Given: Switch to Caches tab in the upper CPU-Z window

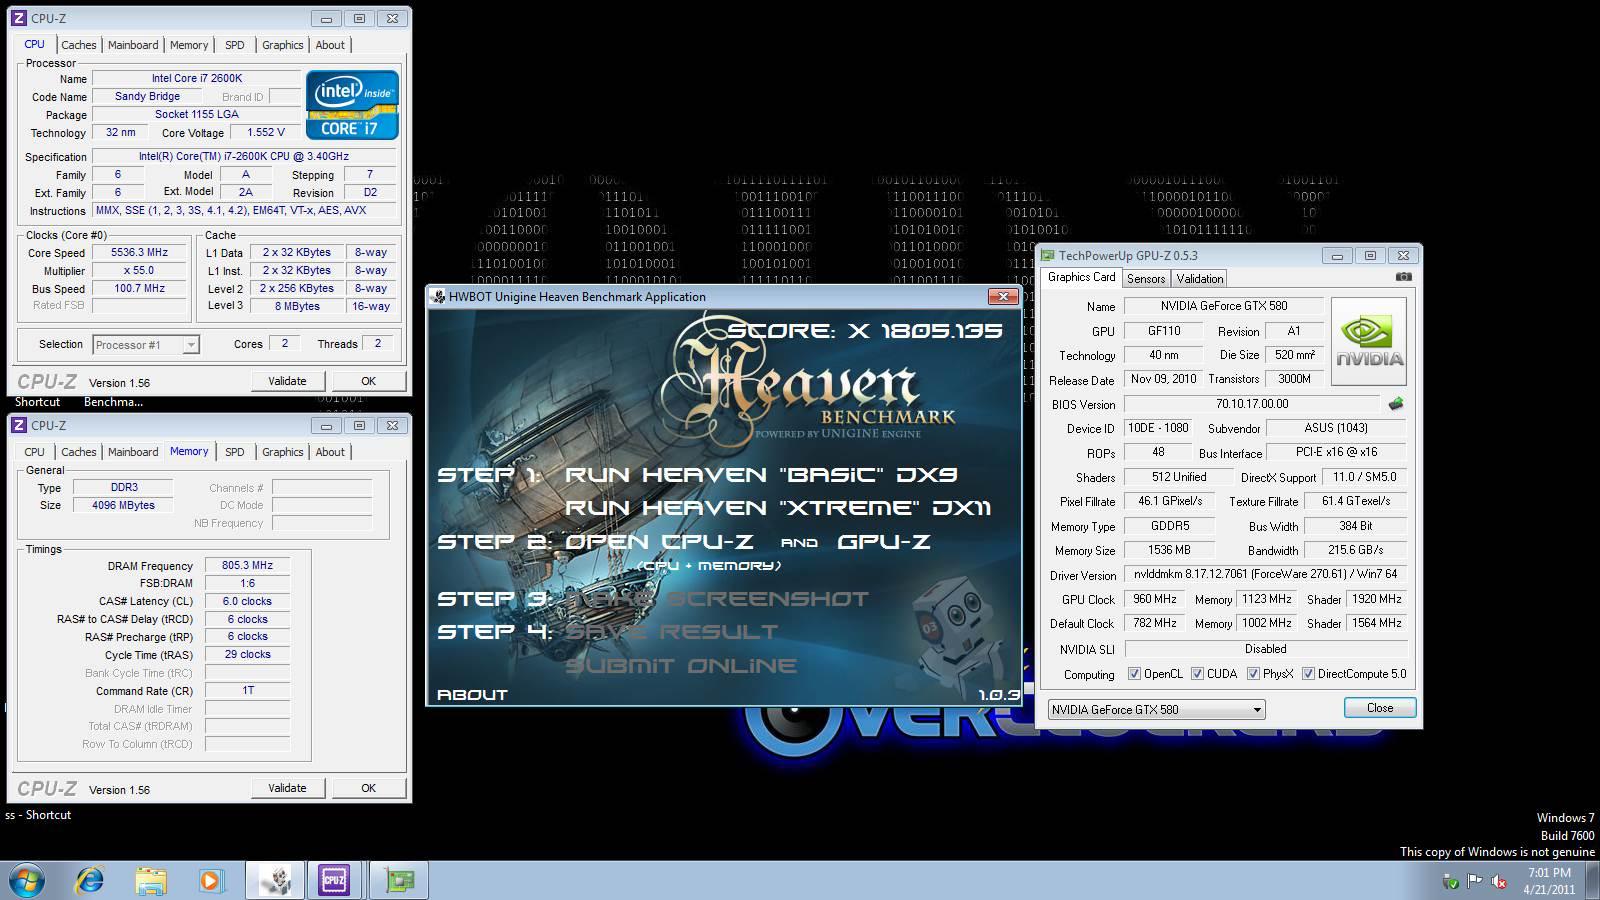Looking at the screenshot, I should click(79, 45).
